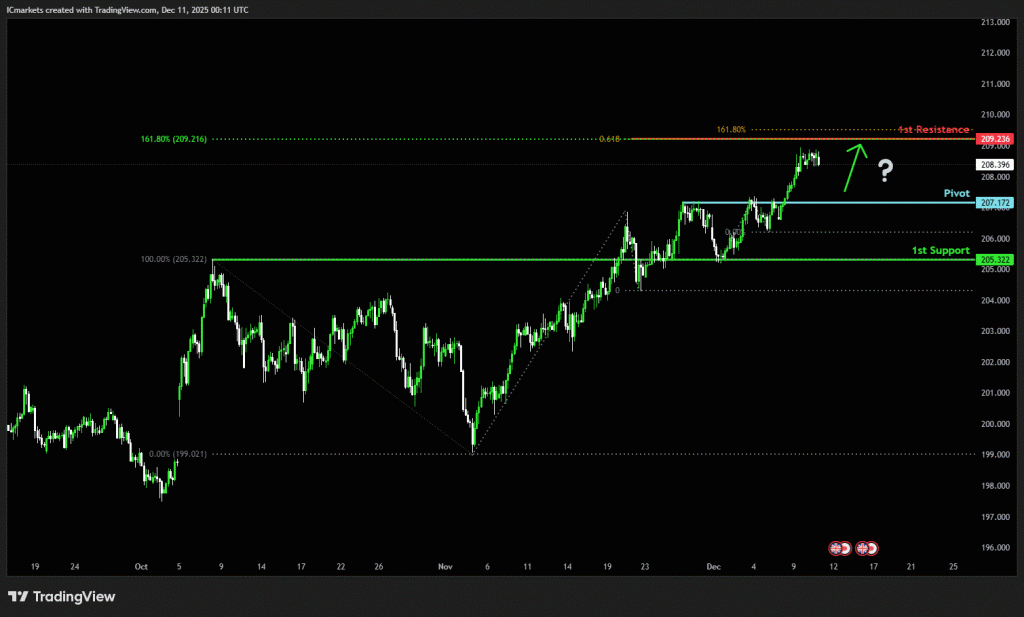Select the white question mark annotation
This screenshot has height=617, width=1024.
885,172
